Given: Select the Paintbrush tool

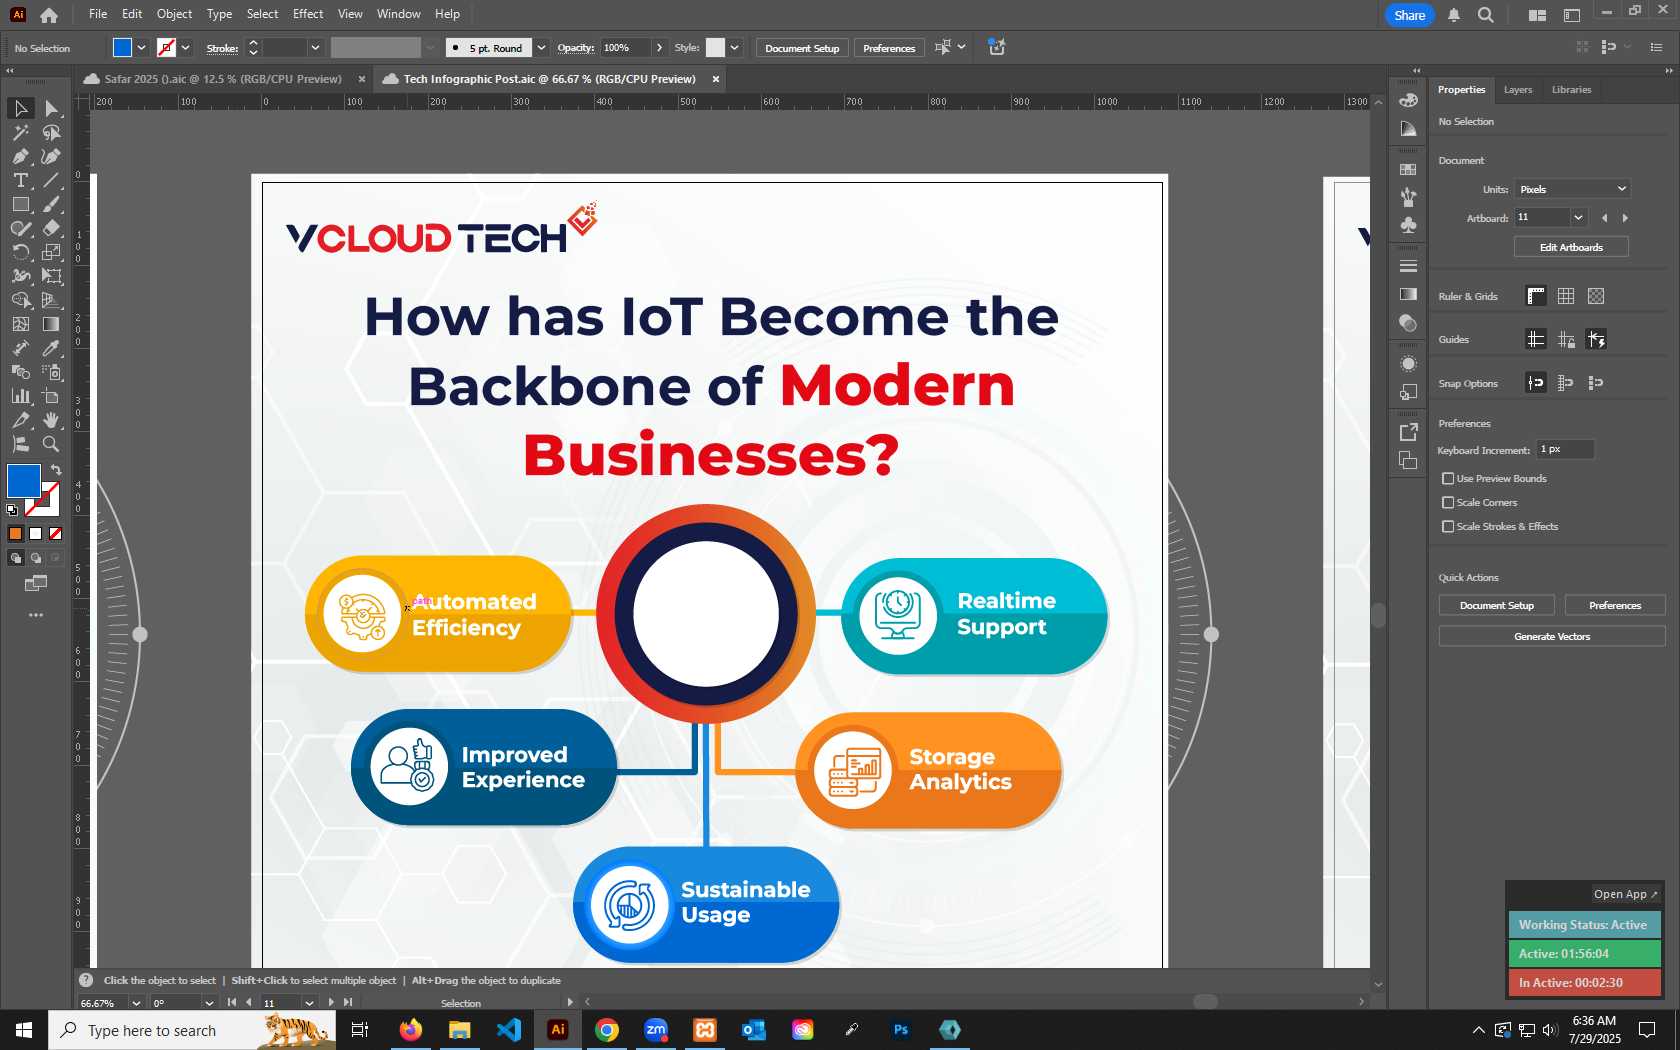Looking at the screenshot, I should pos(51,204).
